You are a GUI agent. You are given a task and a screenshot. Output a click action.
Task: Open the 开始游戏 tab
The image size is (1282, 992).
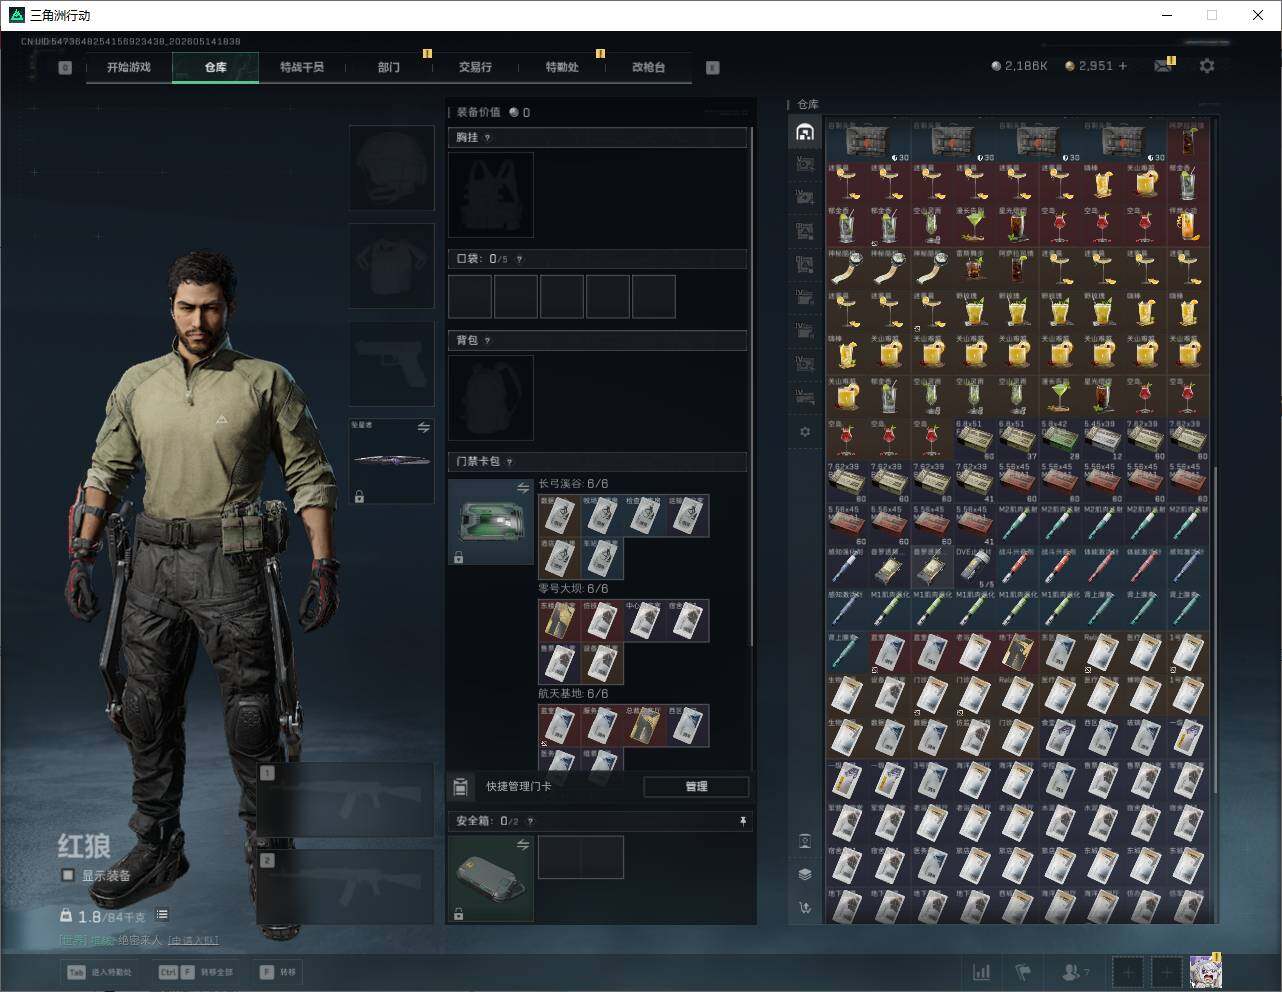coord(129,67)
